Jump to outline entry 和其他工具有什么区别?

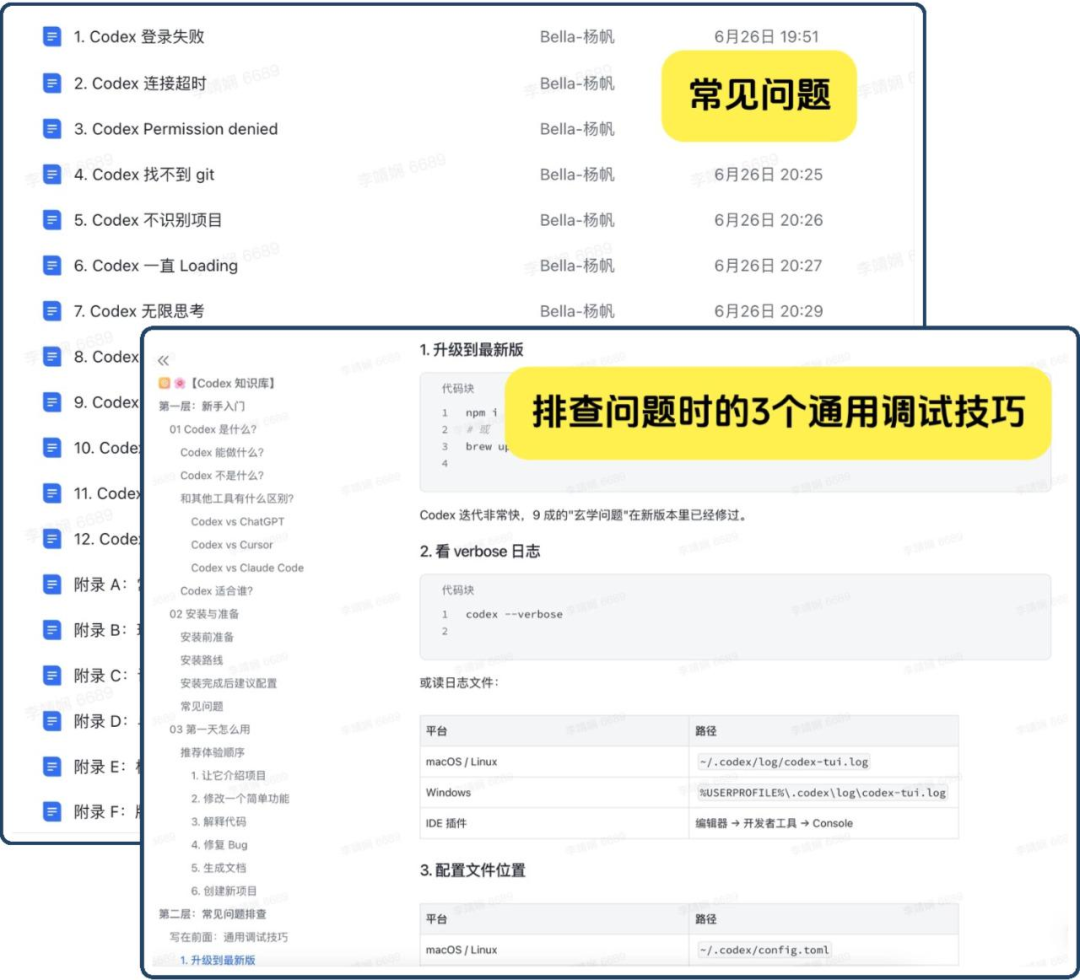[237, 498]
